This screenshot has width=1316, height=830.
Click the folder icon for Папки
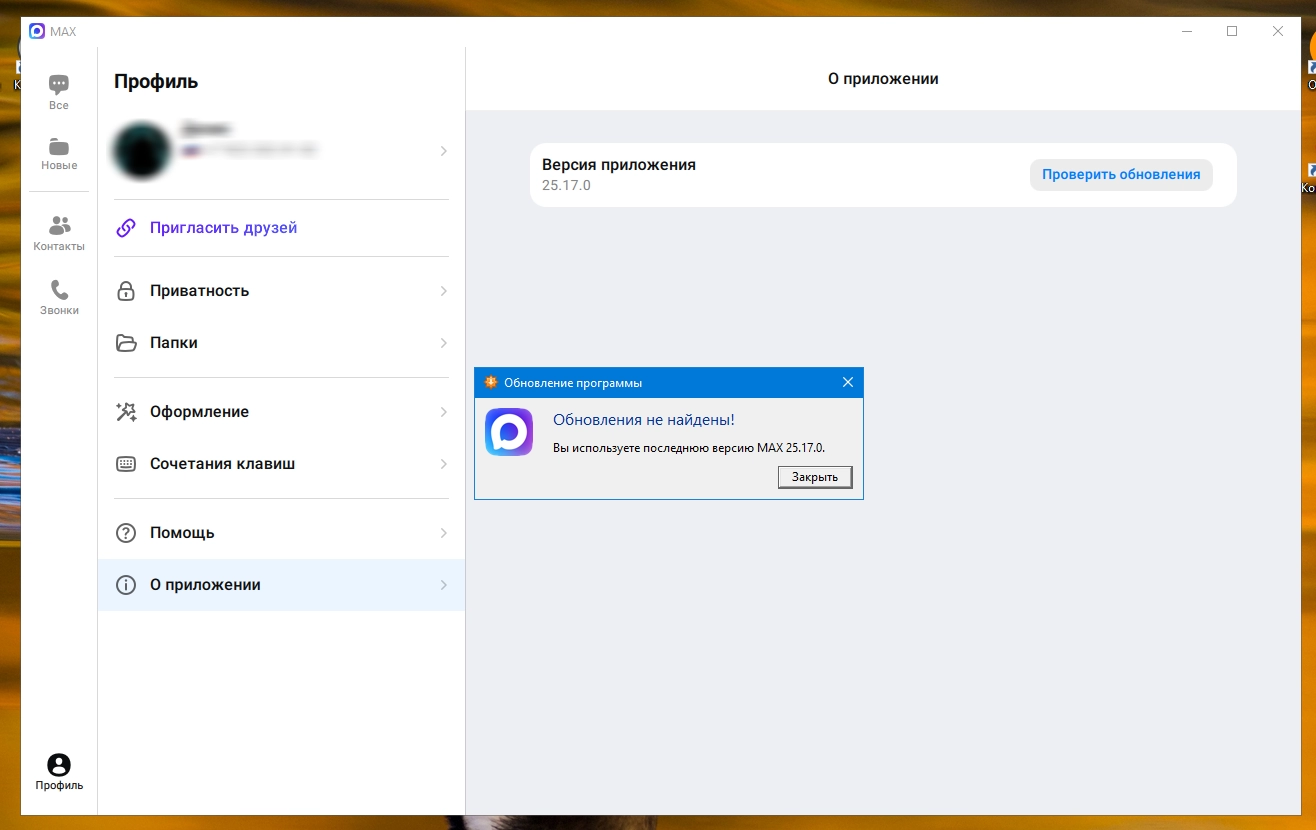point(126,343)
